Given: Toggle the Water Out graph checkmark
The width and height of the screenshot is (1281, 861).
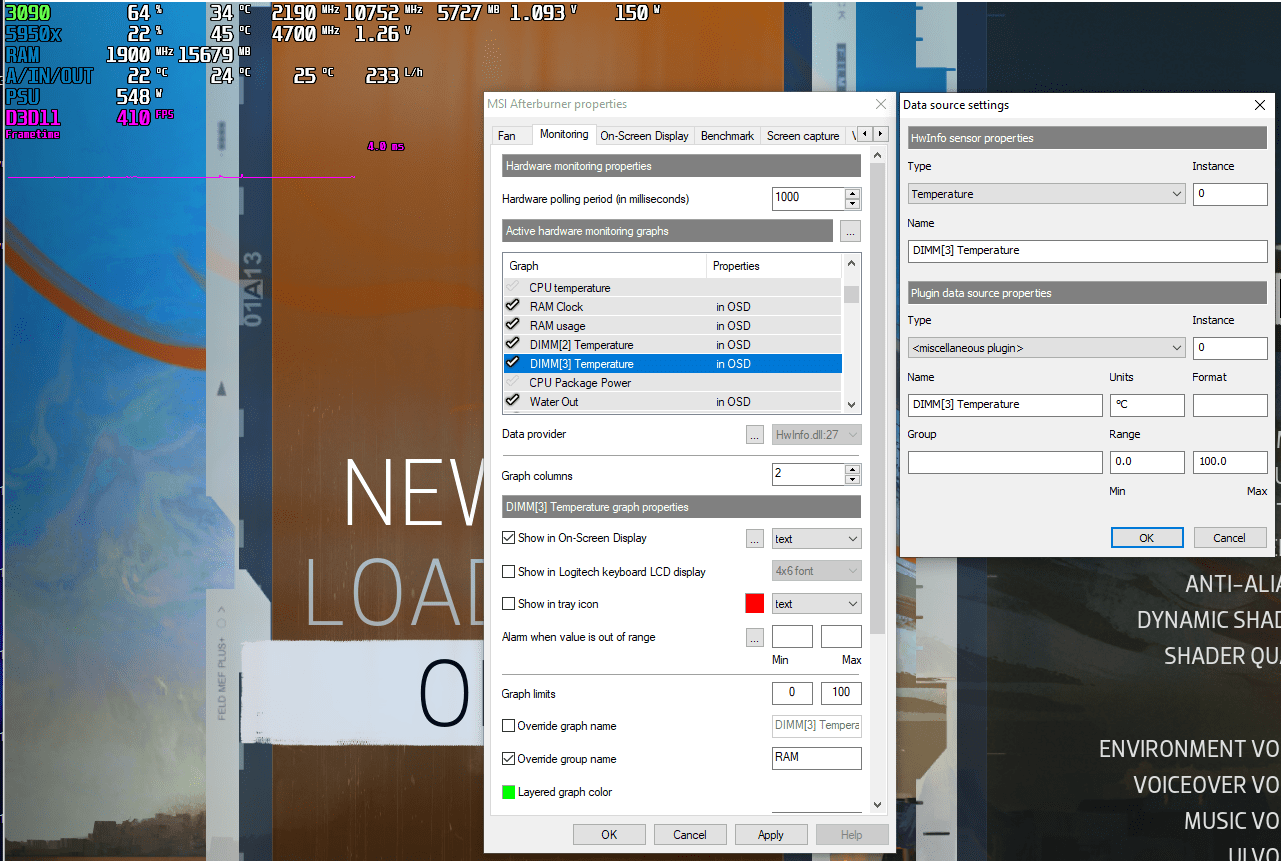Looking at the screenshot, I should coord(512,402).
